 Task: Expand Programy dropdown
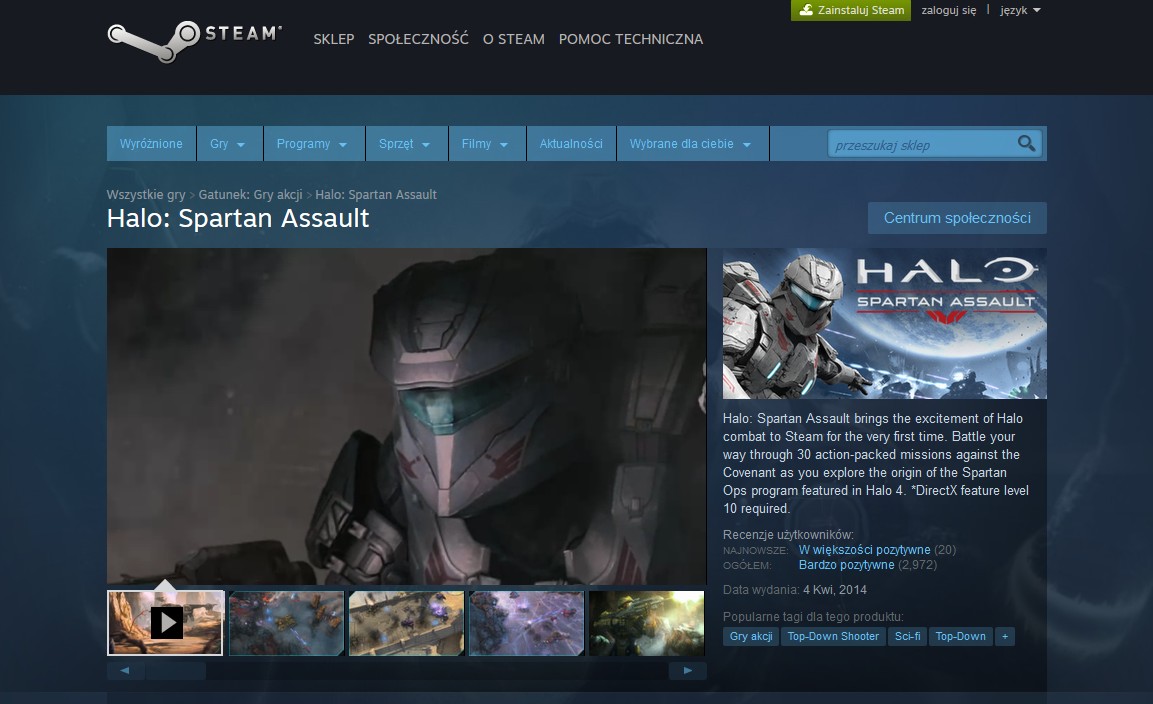tap(314, 143)
